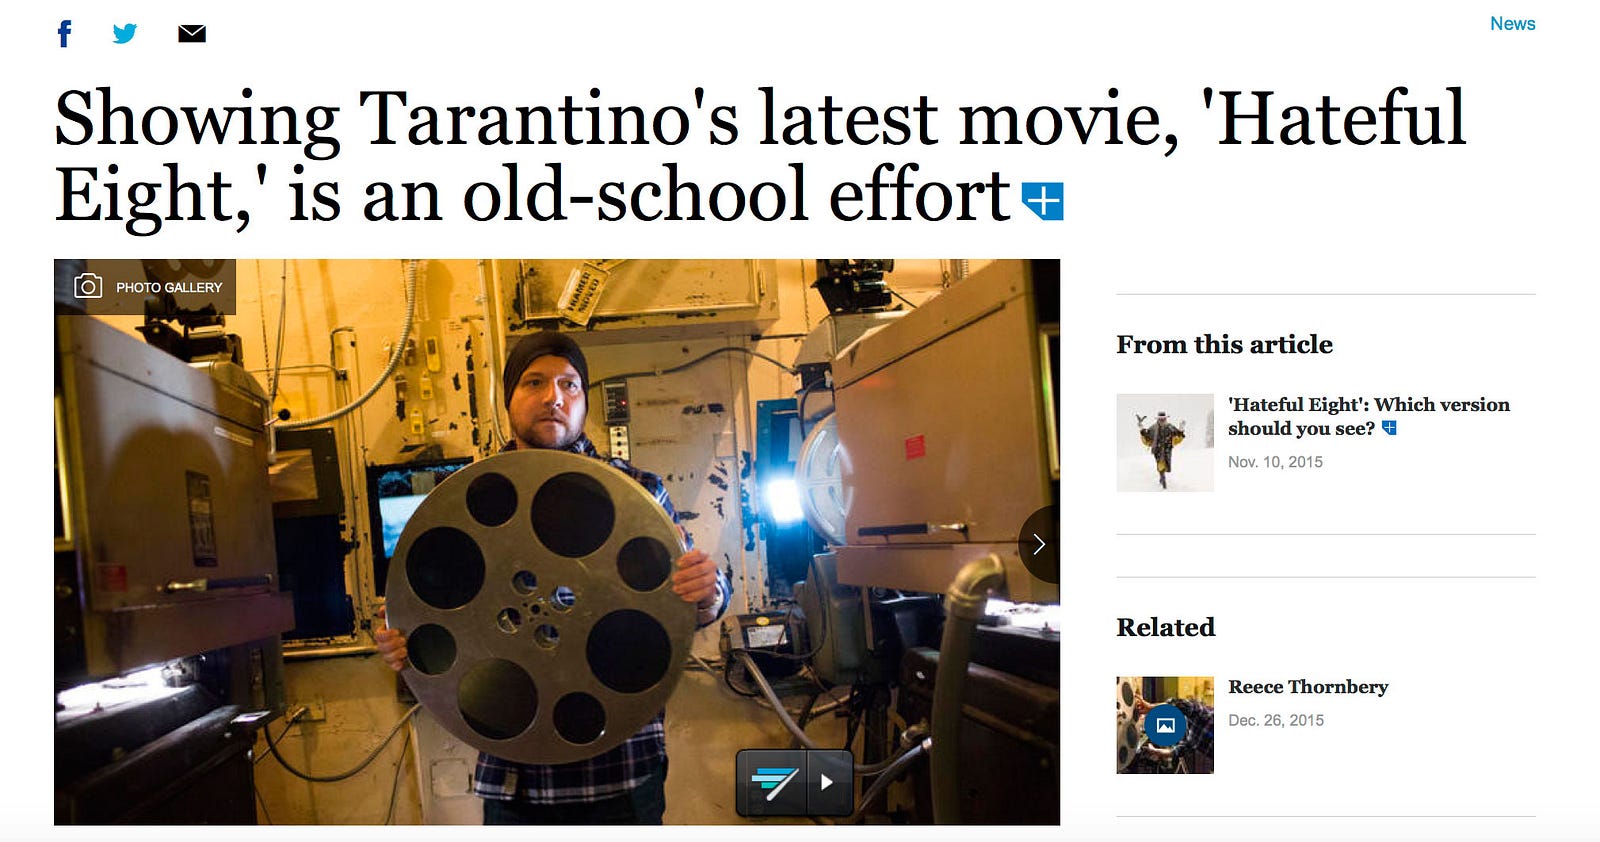Open the Reece Thornbery related link
The image size is (1600, 842).
pyautogui.click(x=1308, y=687)
